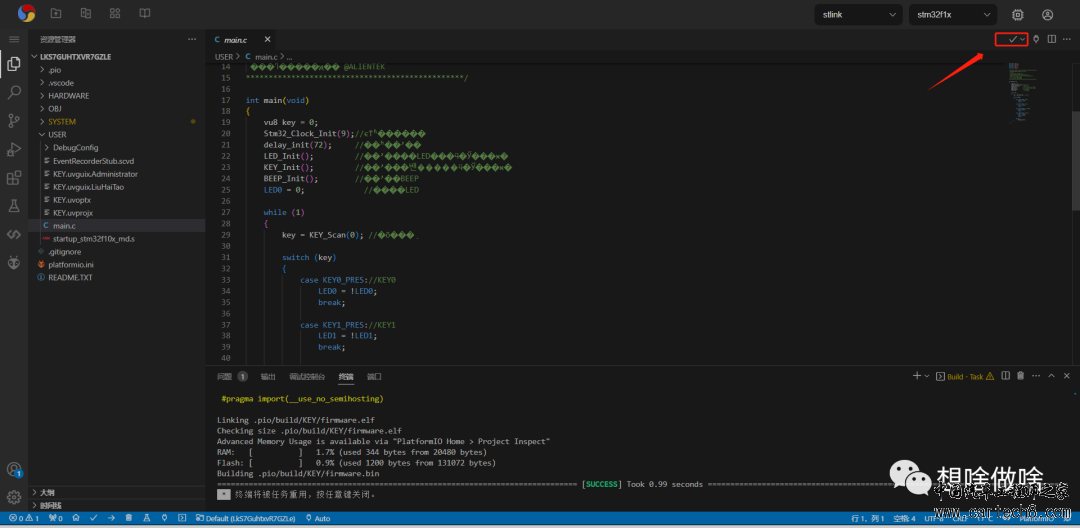Expand the OBJ folder
This screenshot has height=528, width=1080.
[x=116, y=109]
